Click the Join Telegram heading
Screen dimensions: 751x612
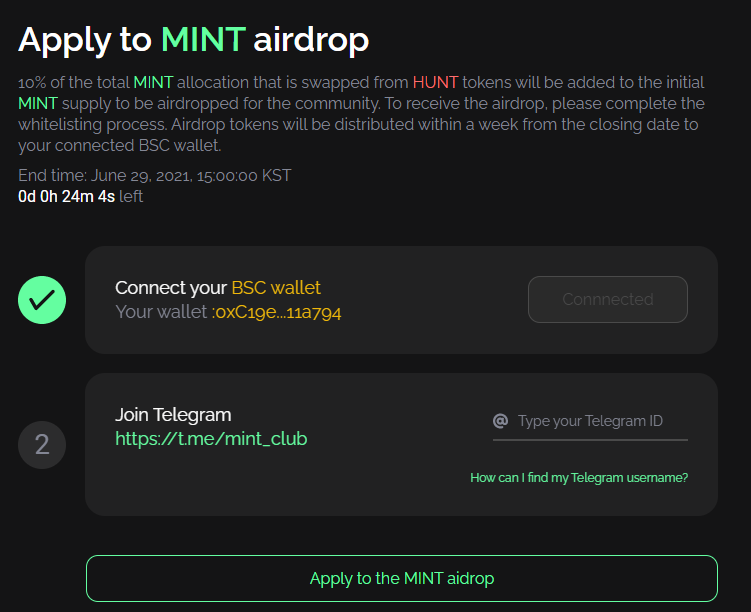(x=173, y=414)
